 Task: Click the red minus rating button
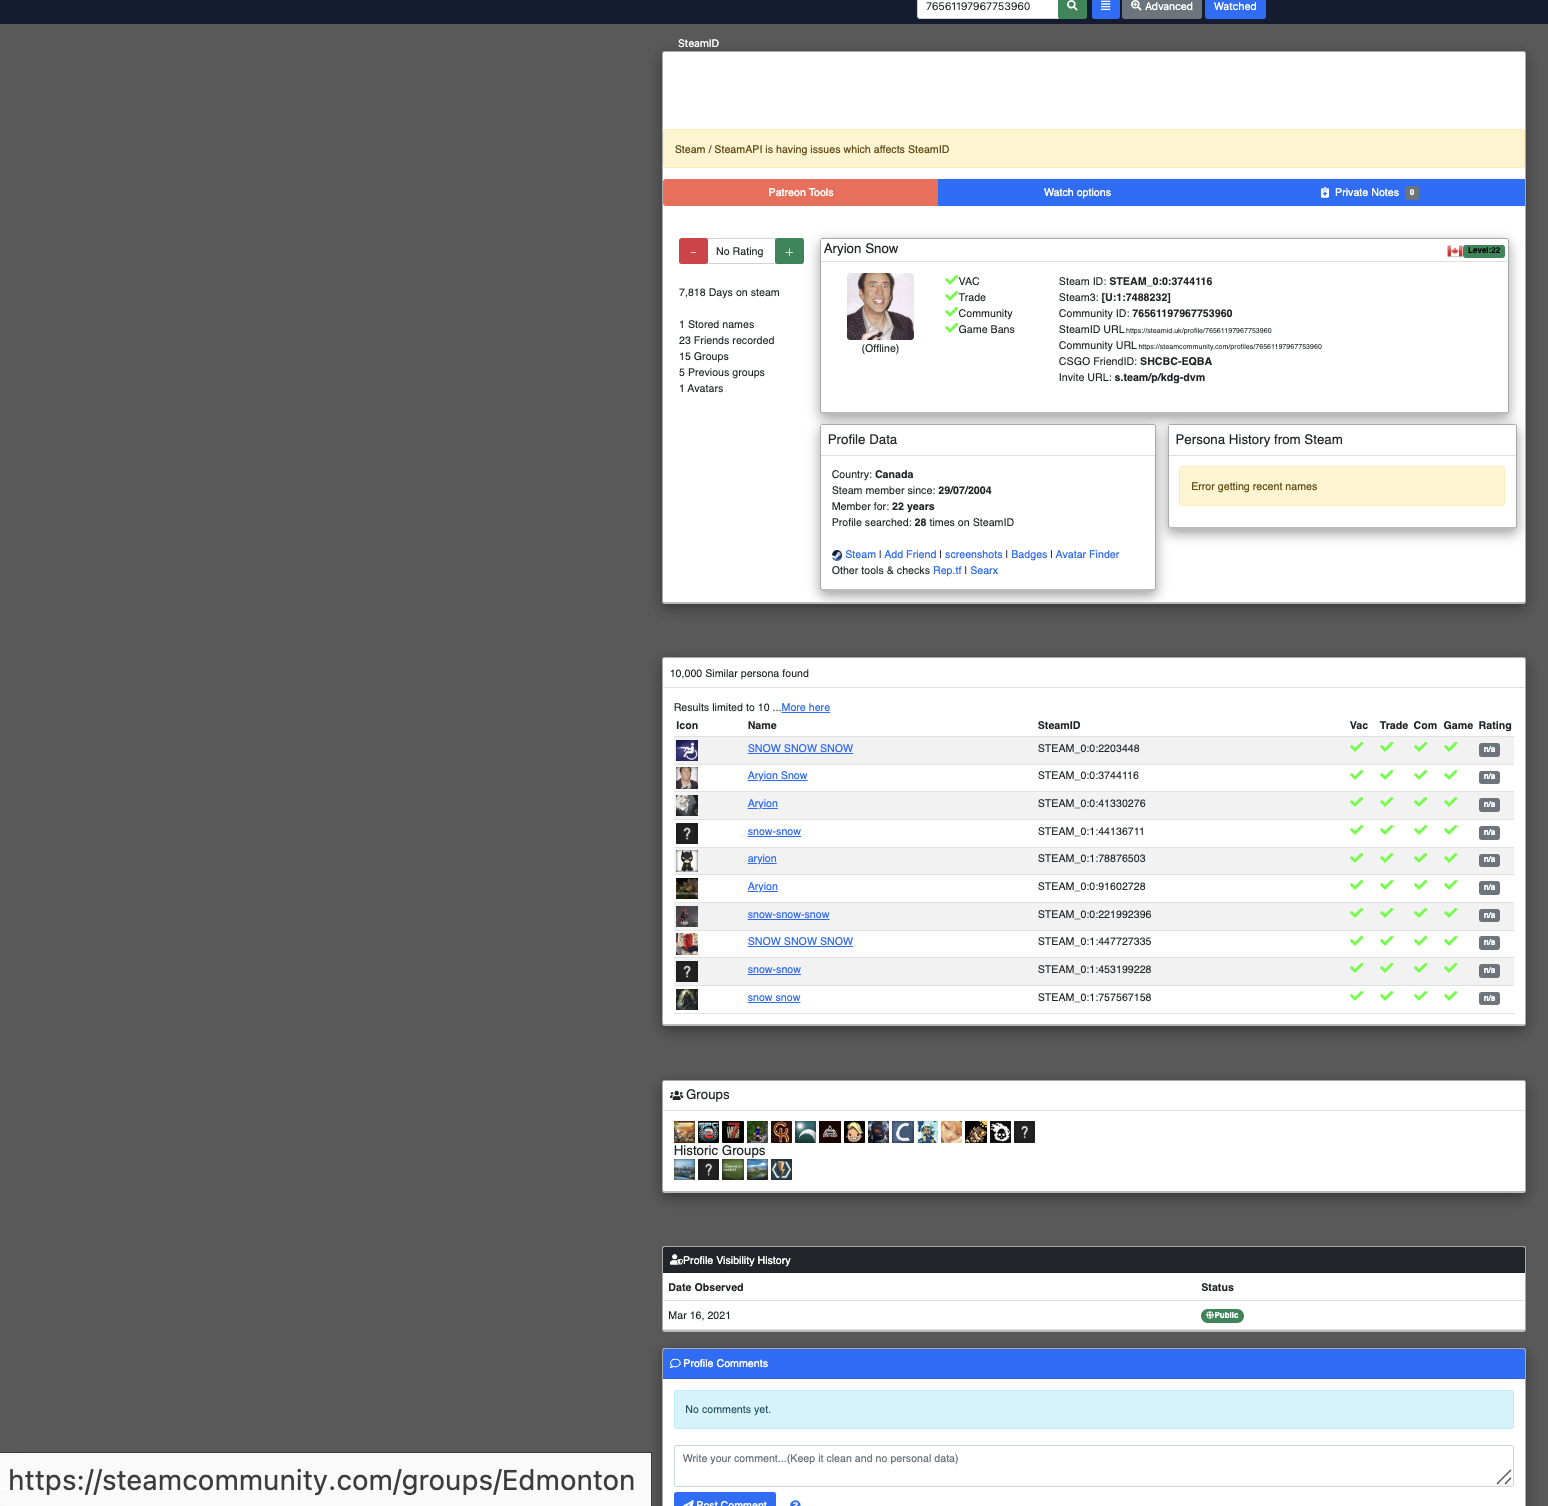(693, 252)
